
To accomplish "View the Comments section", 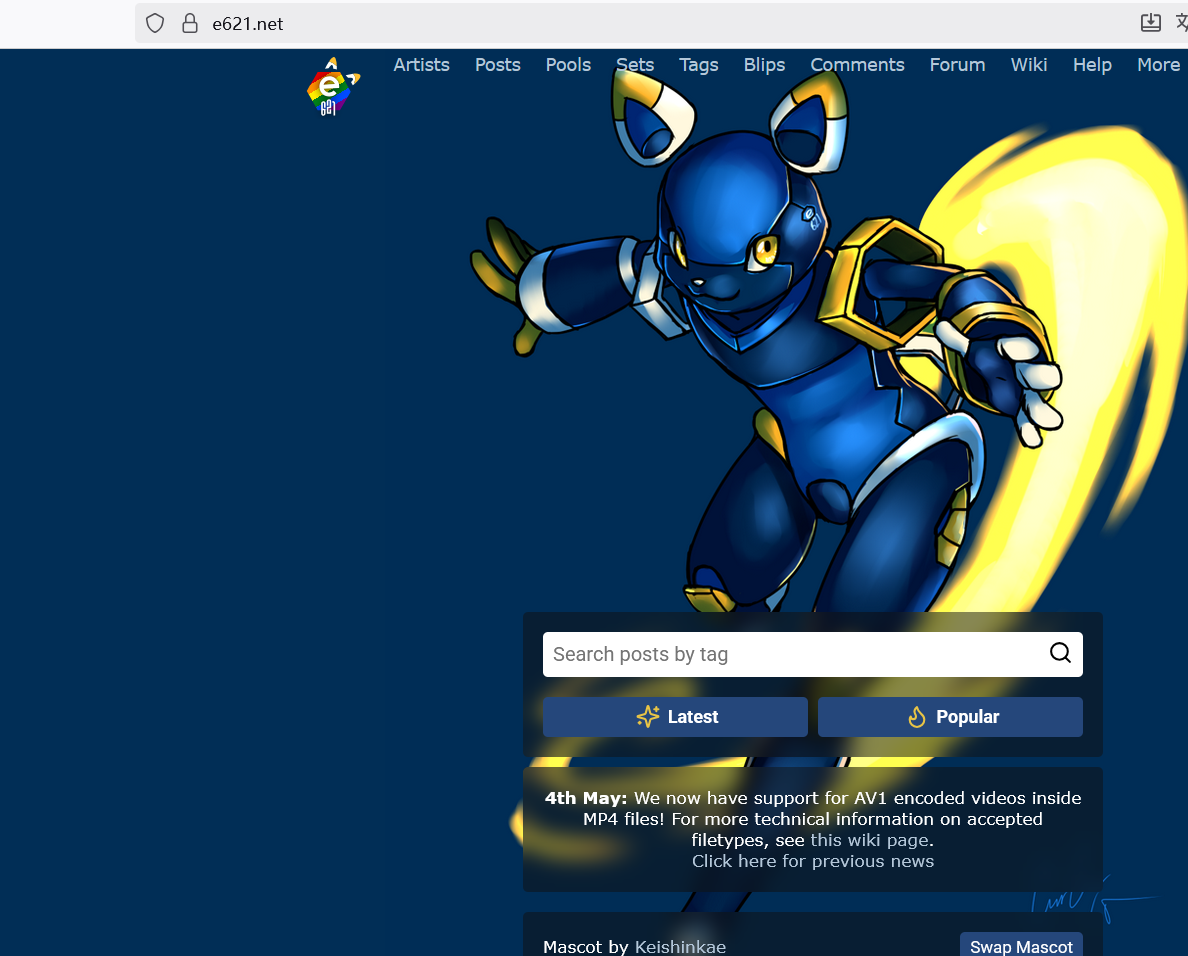I will 857,65.
